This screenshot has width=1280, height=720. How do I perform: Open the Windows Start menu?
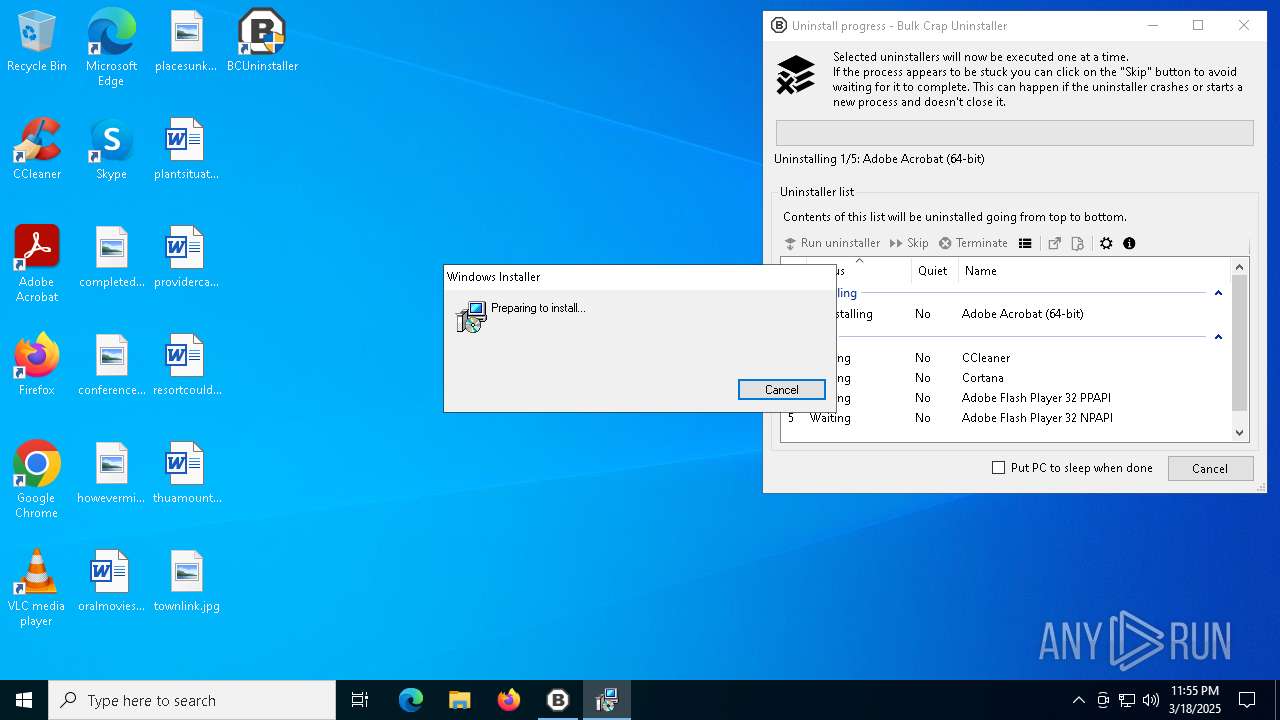pos(24,700)
